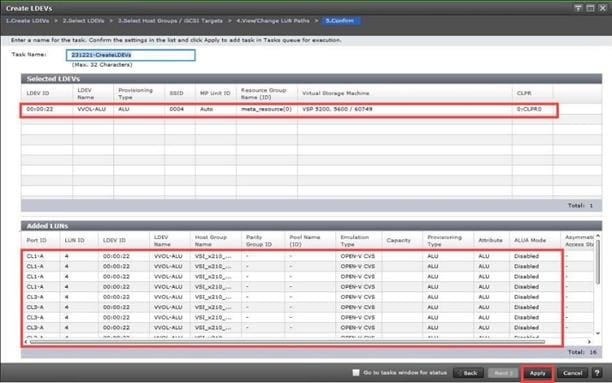Click the Capacity column header
Screen dimensions: 612x383
[398, 240]
